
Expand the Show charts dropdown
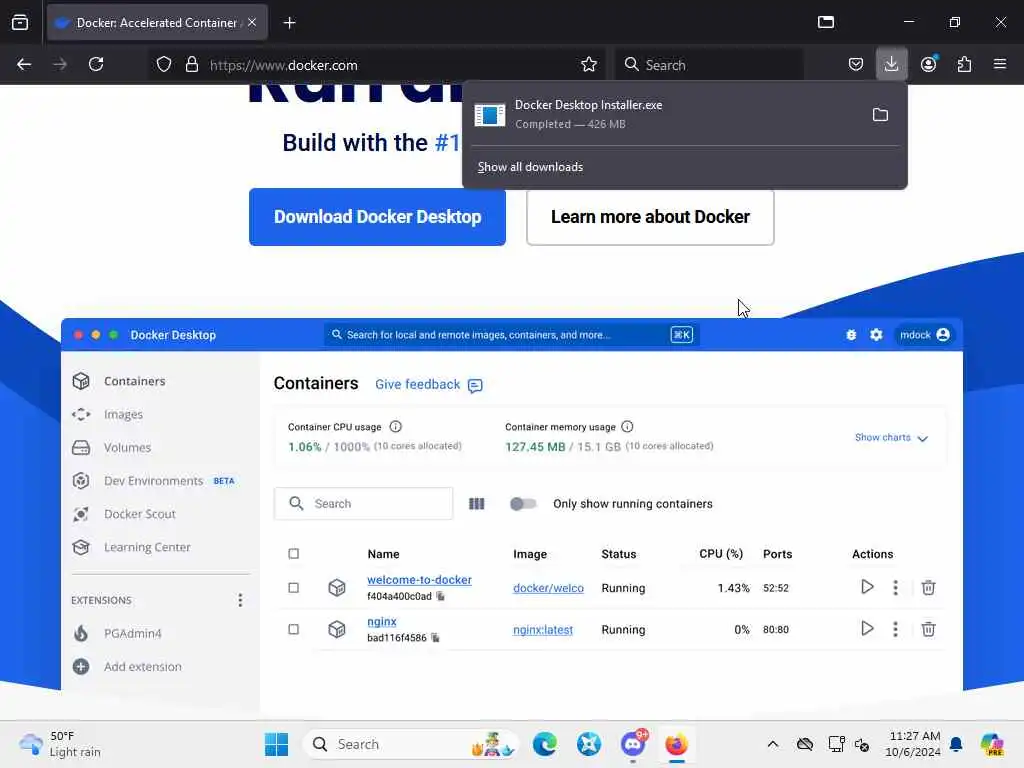point(891,438)
